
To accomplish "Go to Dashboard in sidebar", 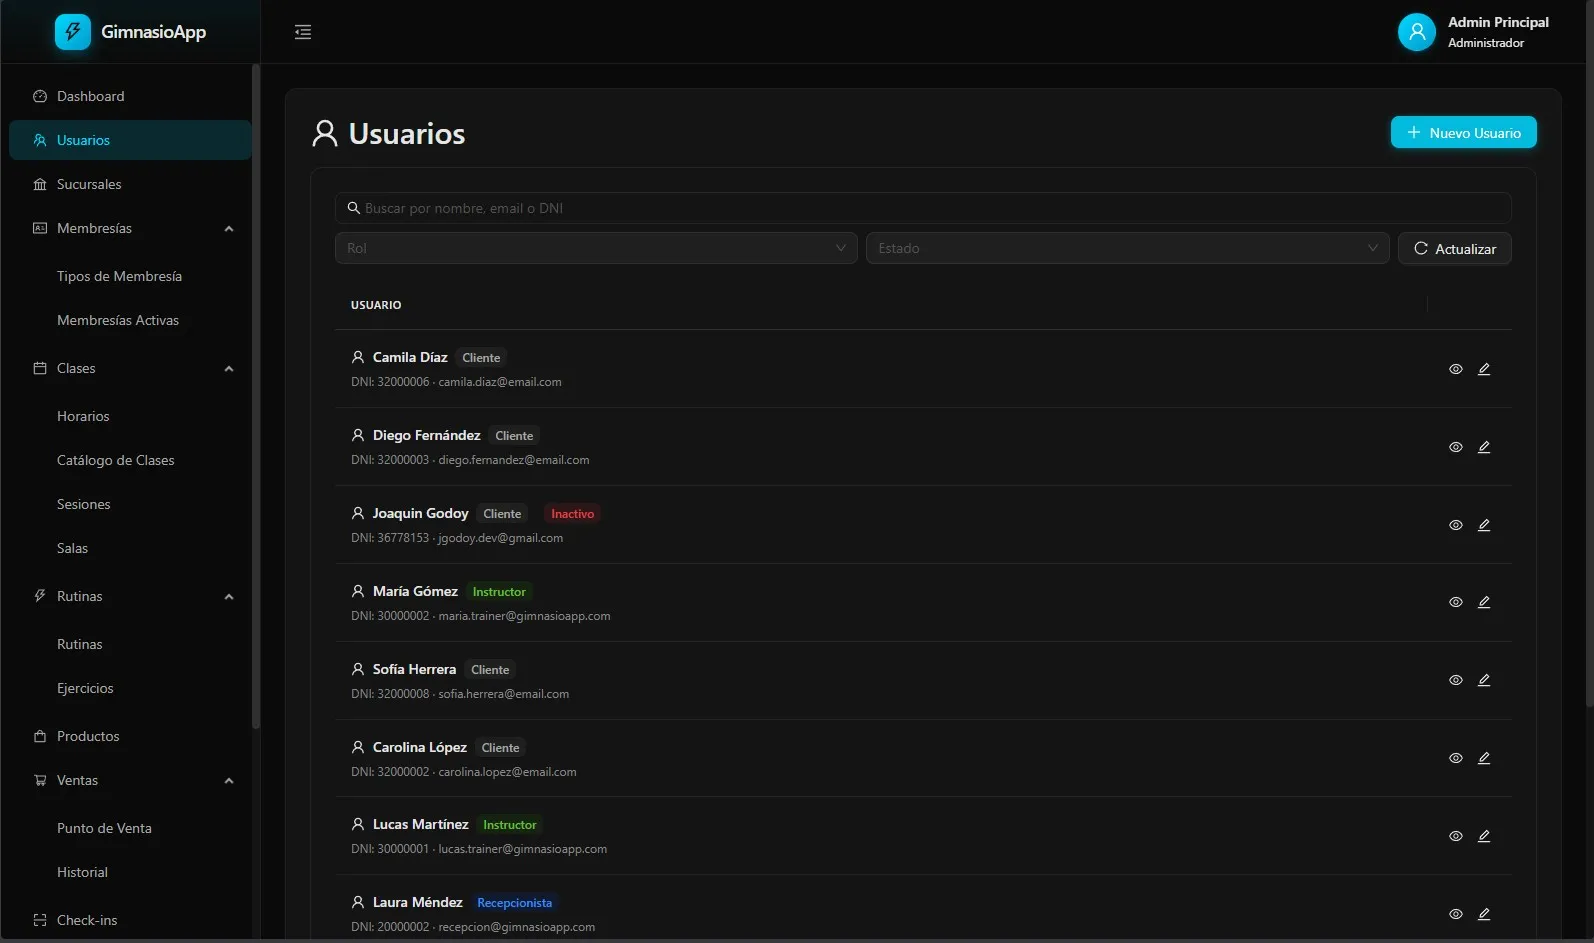I will pos(91,96).
